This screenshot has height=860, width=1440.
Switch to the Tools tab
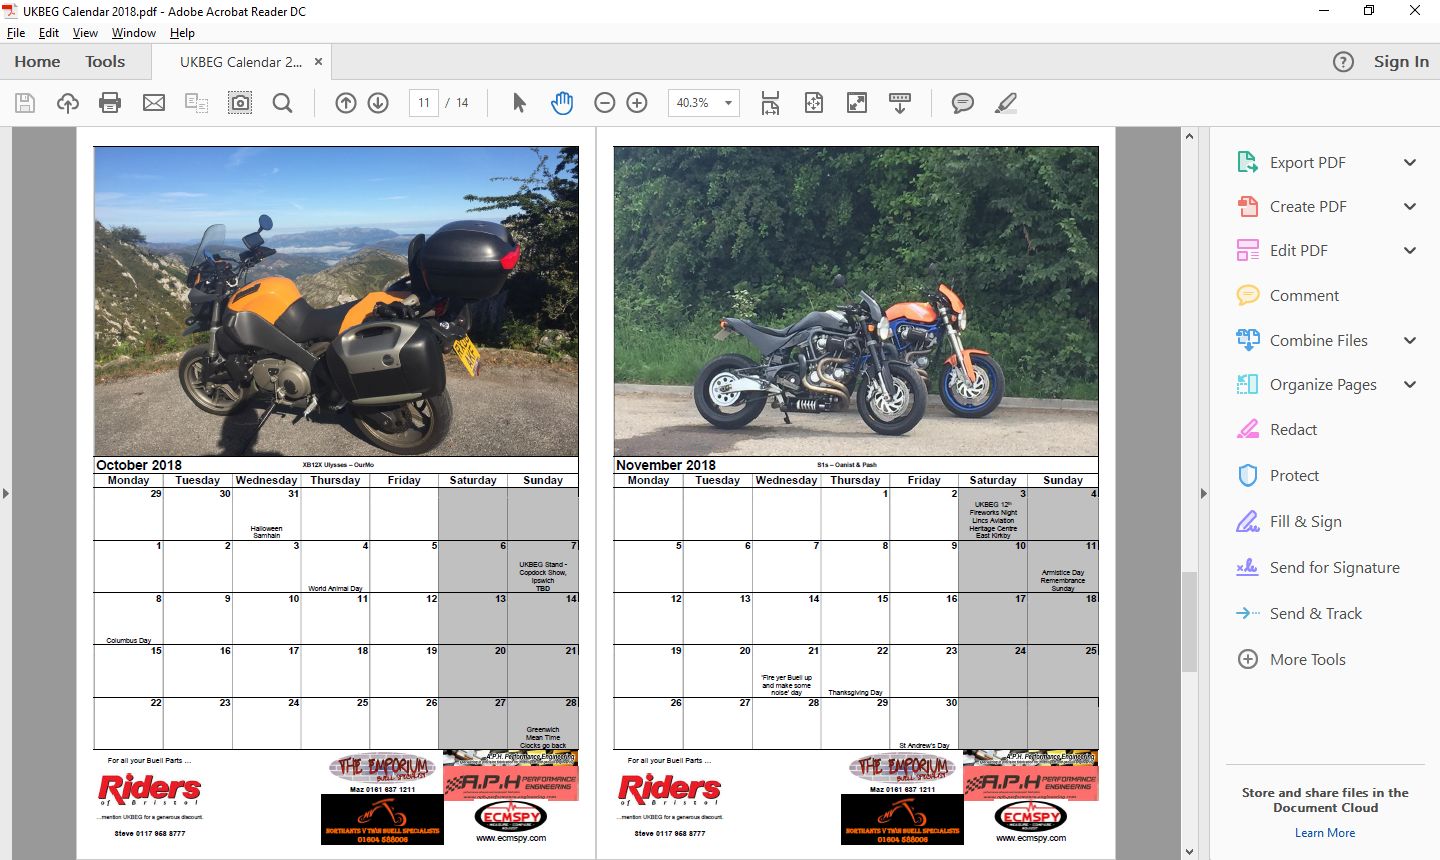(x=105, y=62)
